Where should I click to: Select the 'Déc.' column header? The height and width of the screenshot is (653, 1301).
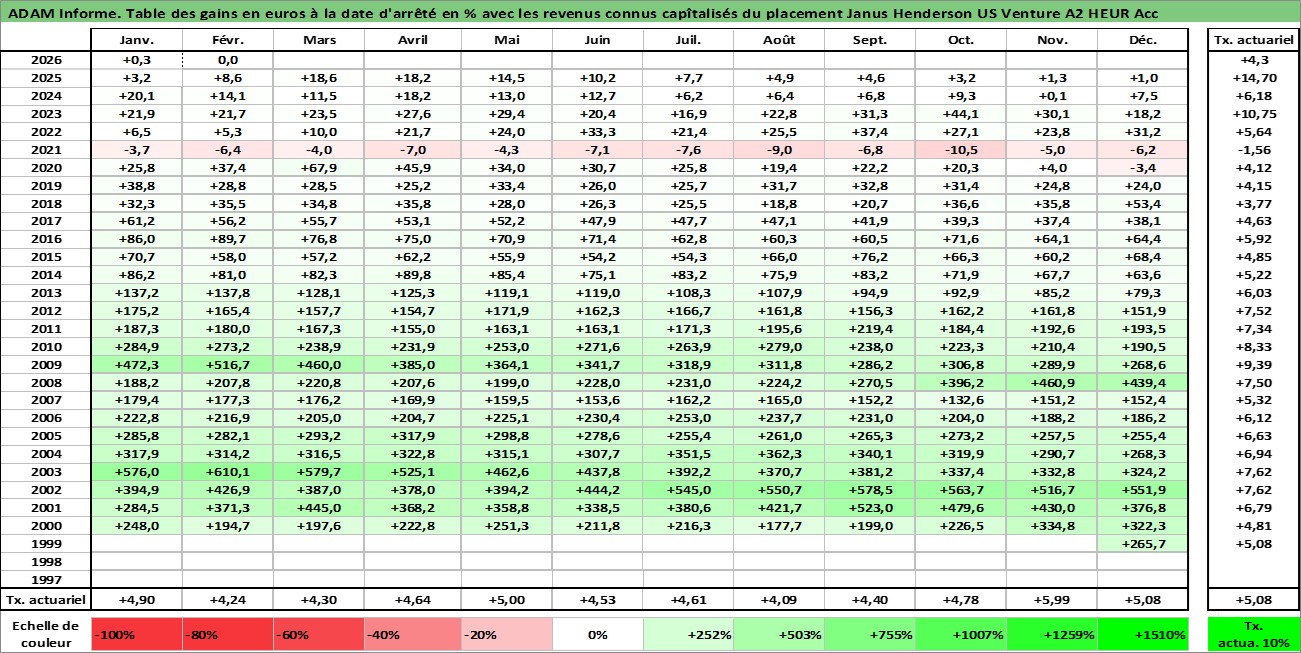[1142, 41]
